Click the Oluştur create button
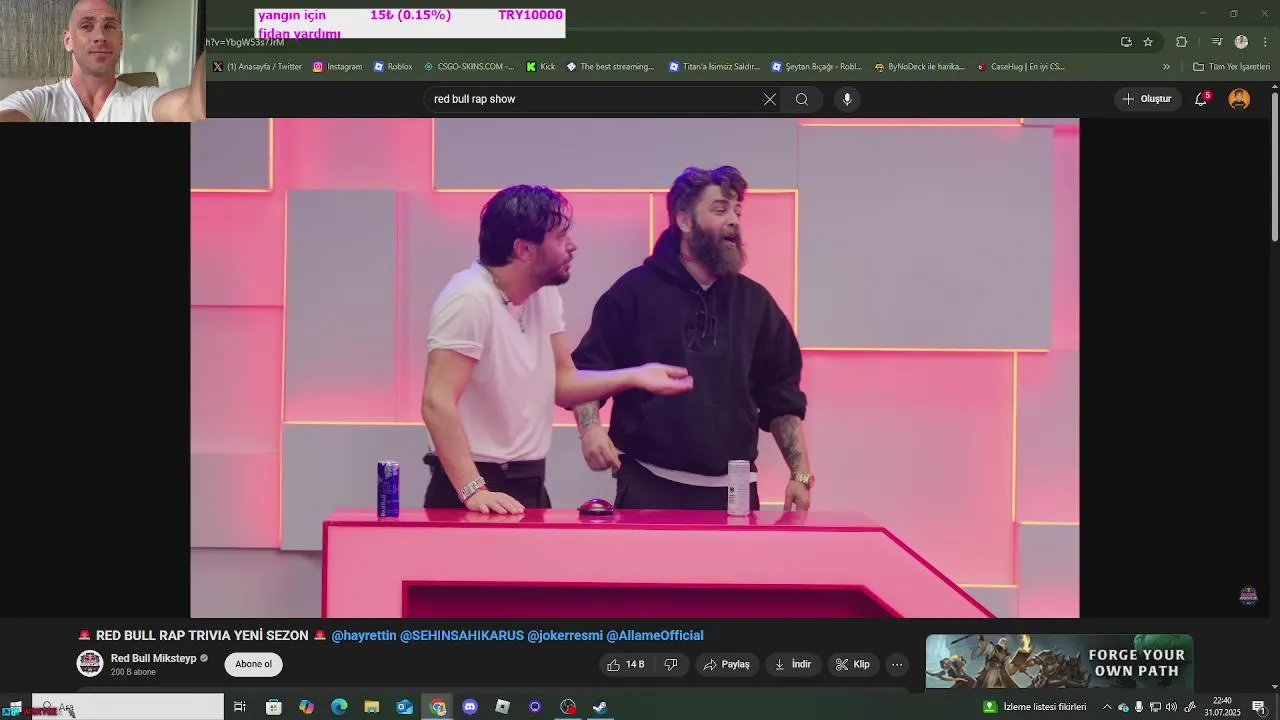The image size is (1280, 720). coord(1146,99)
